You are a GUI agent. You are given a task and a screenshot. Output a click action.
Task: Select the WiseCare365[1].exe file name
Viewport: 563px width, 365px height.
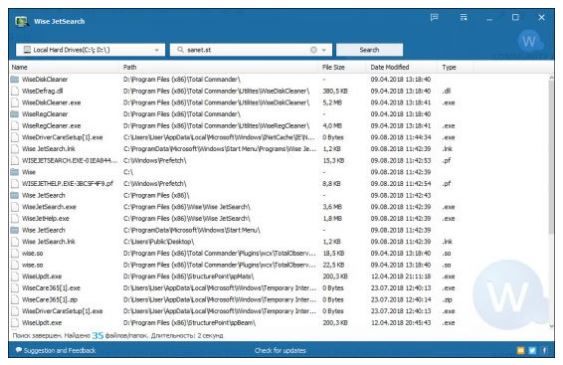pyautogui.click(x=51, y=288)
